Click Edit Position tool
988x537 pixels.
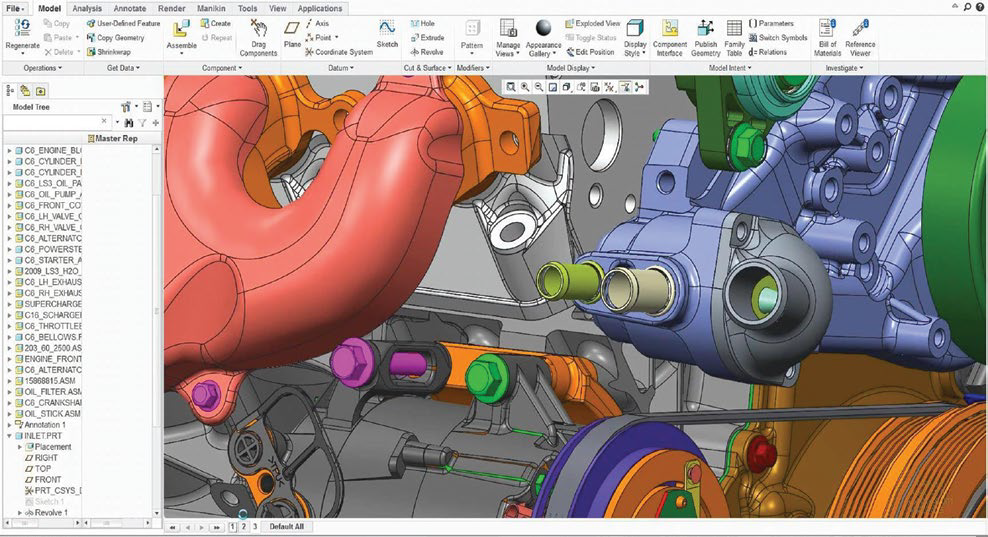point(590,52)
